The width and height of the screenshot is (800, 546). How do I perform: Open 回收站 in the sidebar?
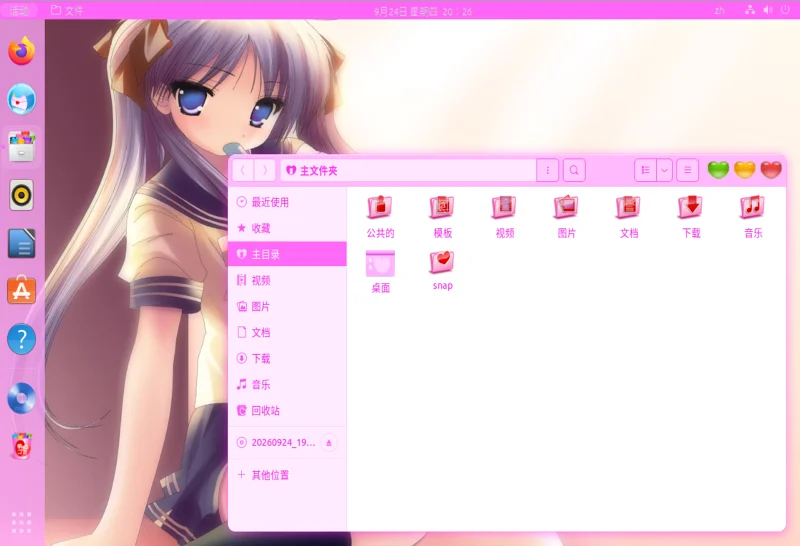[x=287, y=410]
